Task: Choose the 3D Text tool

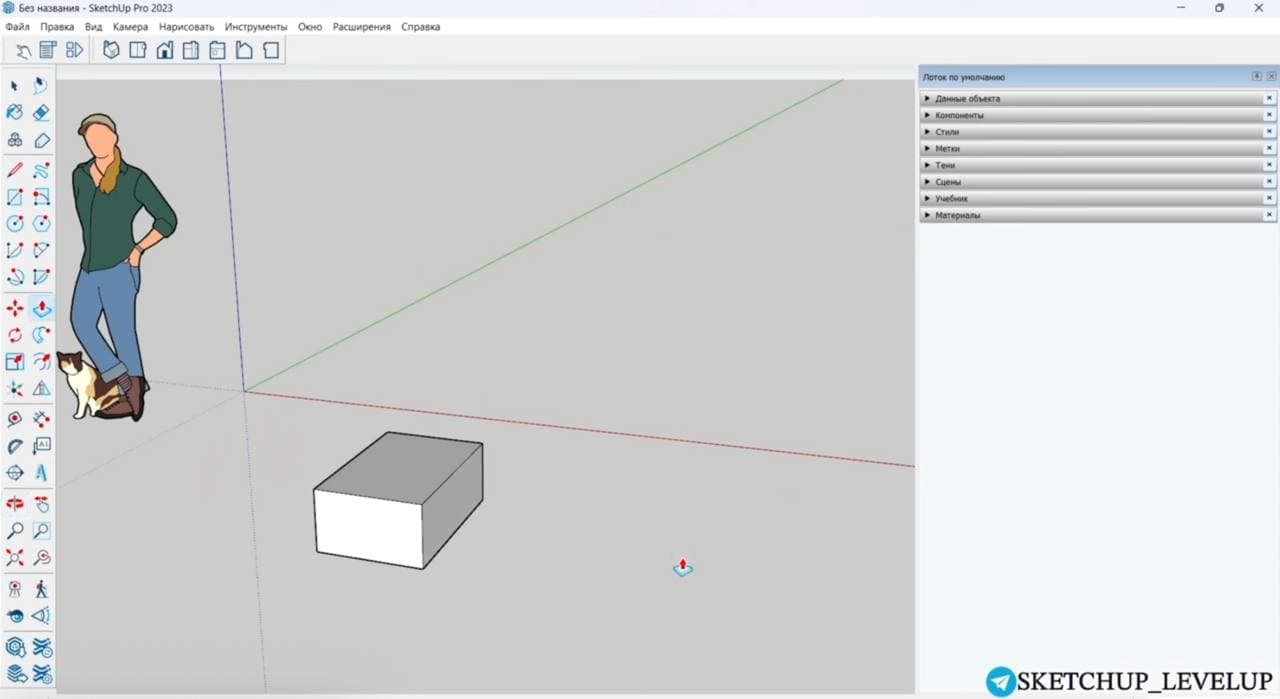Action: click(x=41, y=472)
